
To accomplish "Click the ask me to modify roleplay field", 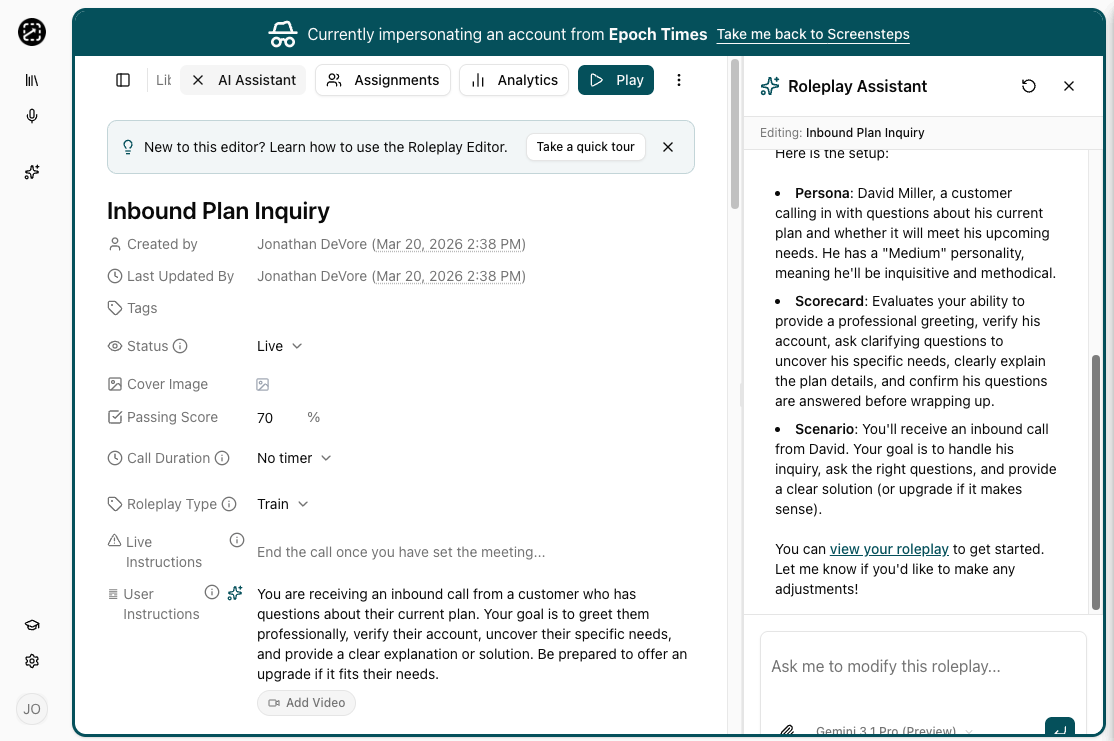I will coord(922,666).
